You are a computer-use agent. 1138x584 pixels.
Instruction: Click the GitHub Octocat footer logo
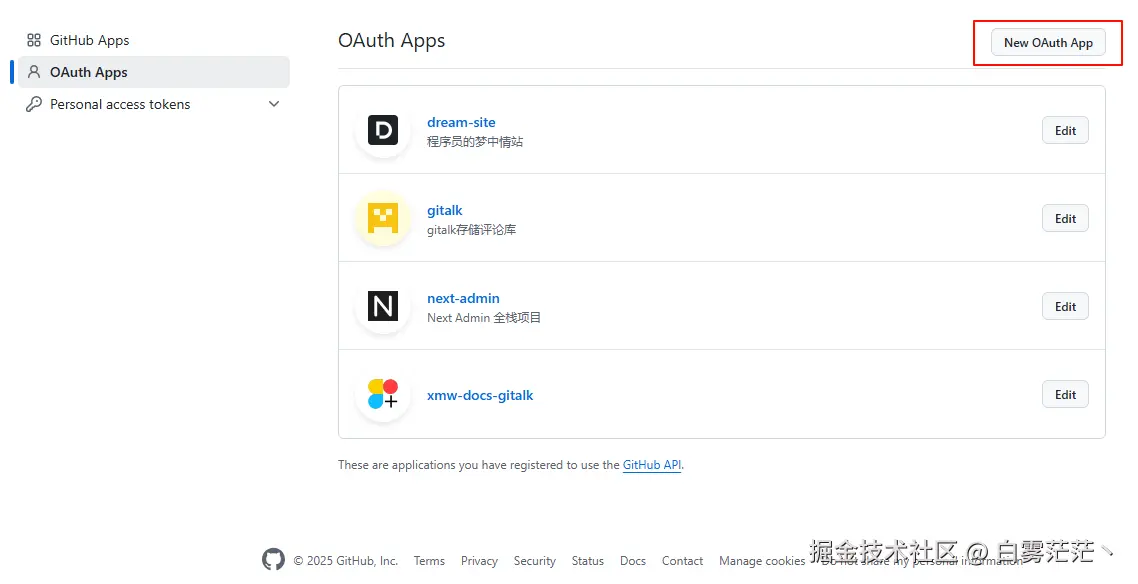click(x=274, y=559)
